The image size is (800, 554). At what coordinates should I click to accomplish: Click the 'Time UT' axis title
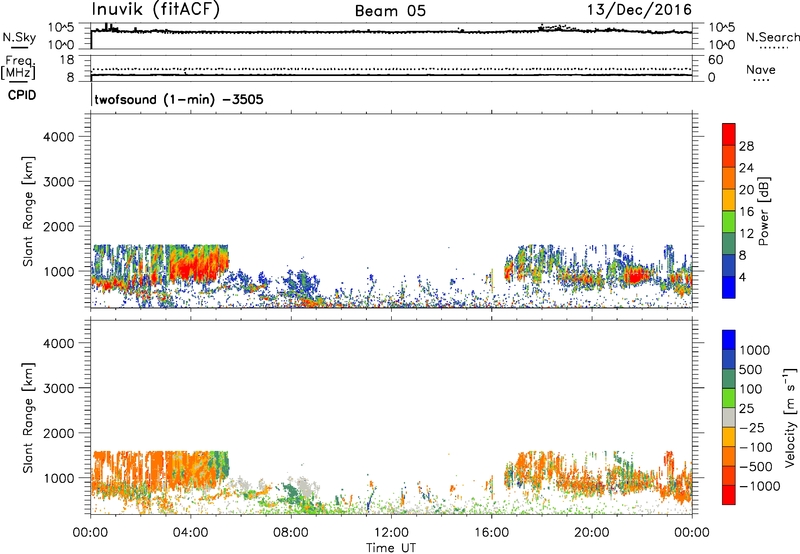(x=391, y=548)
